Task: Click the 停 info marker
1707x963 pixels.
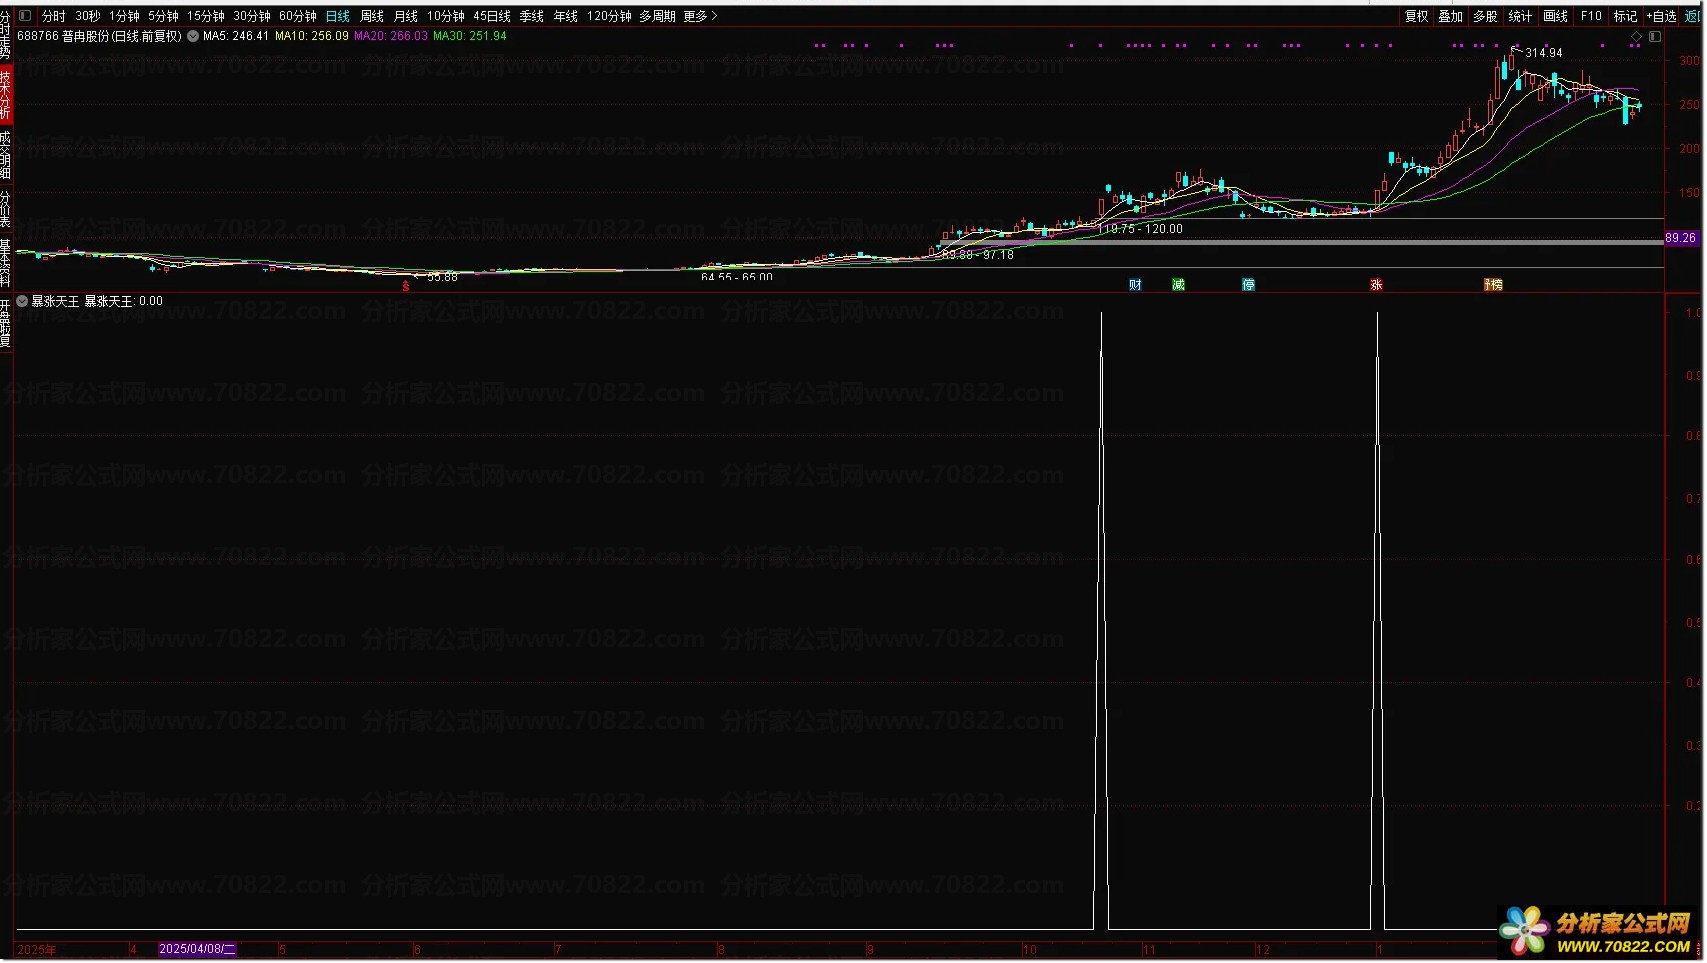Action: coord(1248,285)
